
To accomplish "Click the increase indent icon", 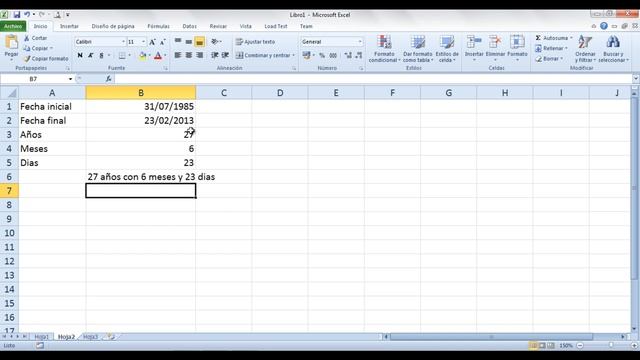I will click(x=225, y=55).
